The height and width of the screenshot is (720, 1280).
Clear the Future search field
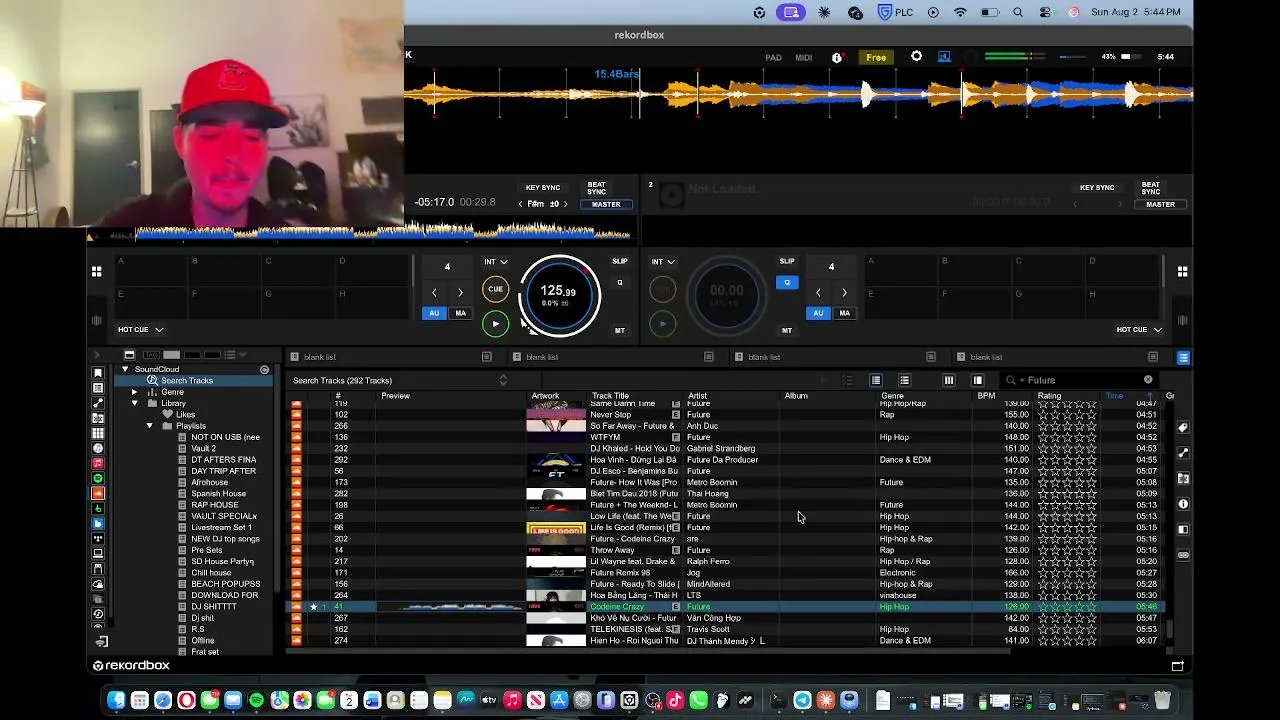coord(1148,380)
